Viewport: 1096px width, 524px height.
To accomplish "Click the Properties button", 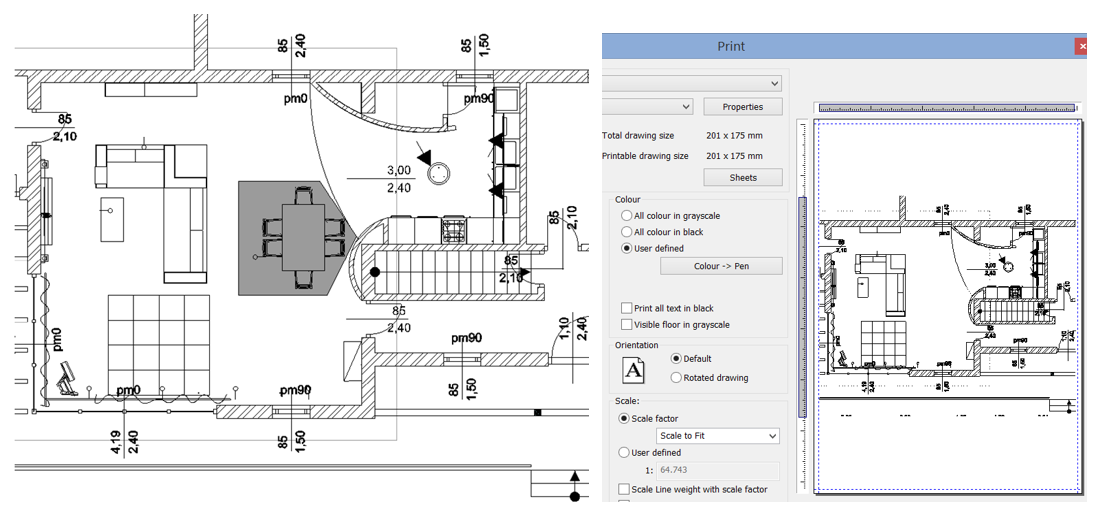I will pos(743,107).
